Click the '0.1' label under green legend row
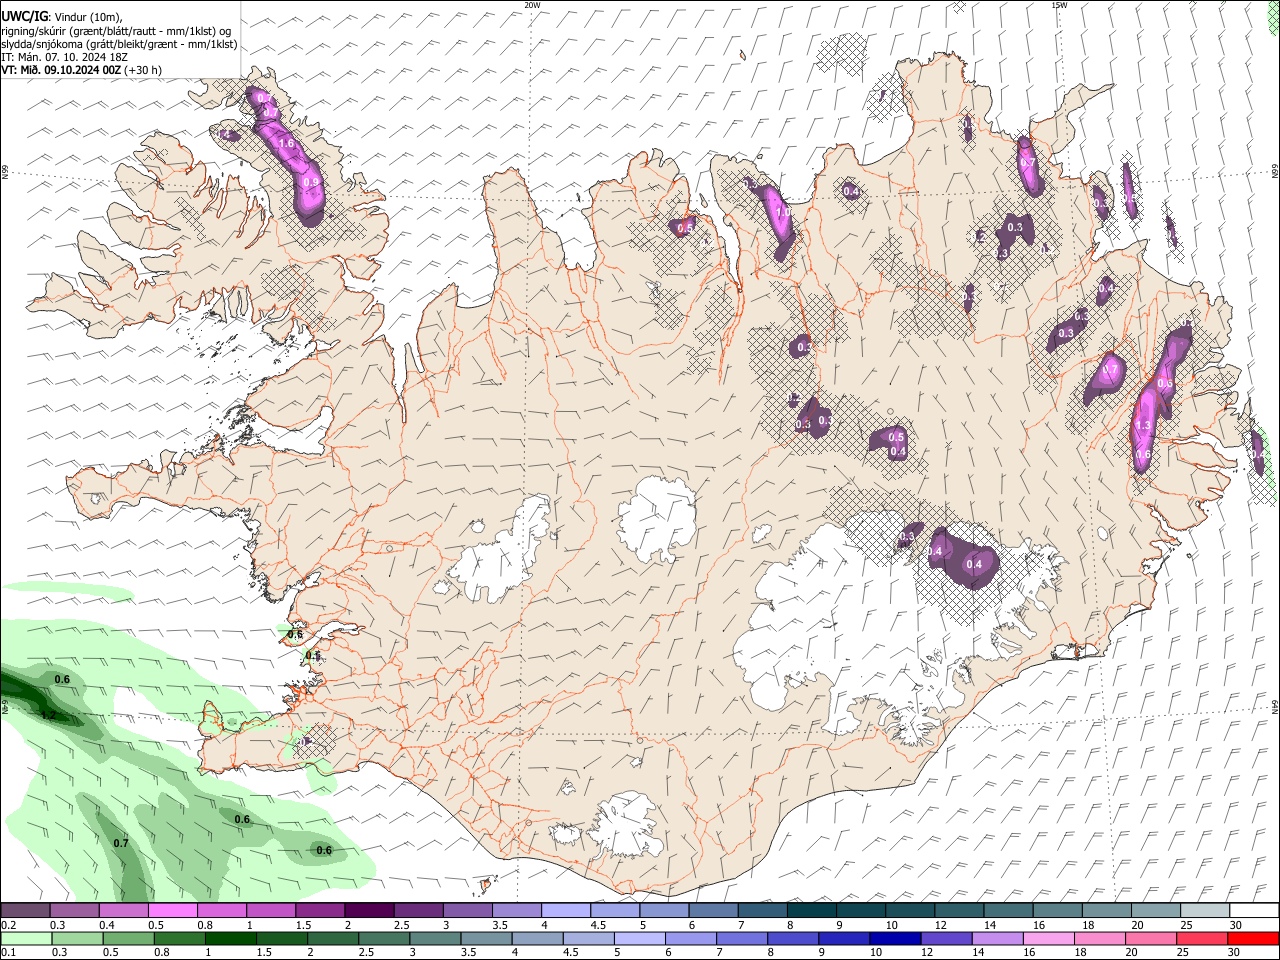The height and width of the screenshot is (960, 1280). click(x=8, y=952)
